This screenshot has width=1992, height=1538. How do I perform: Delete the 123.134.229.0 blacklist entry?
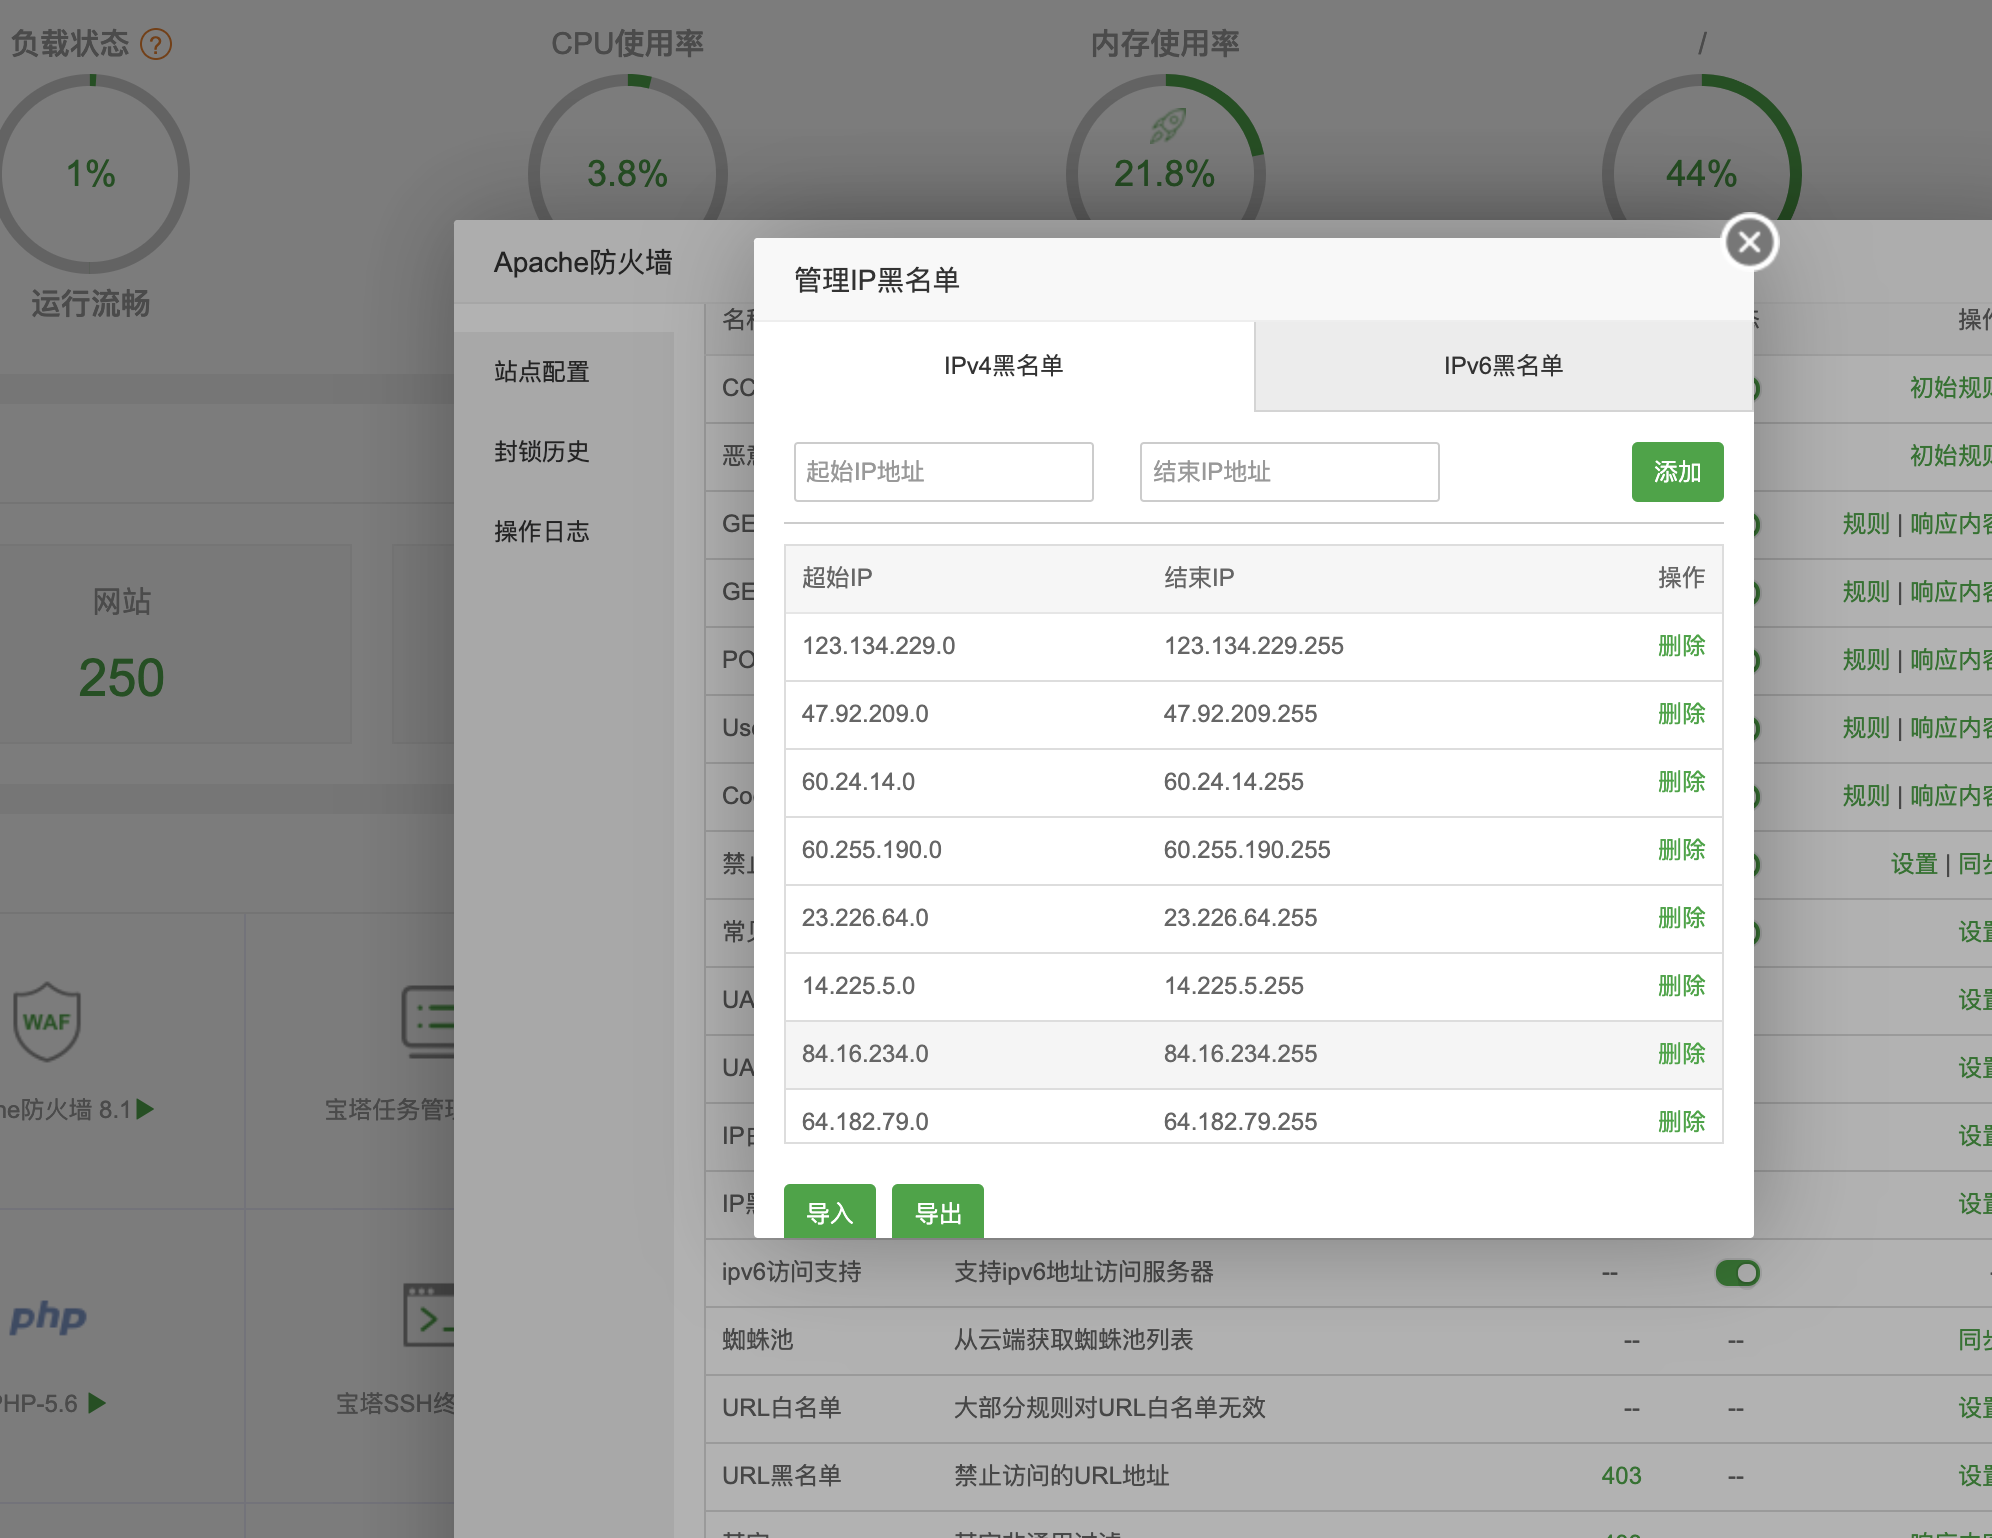1681,646
